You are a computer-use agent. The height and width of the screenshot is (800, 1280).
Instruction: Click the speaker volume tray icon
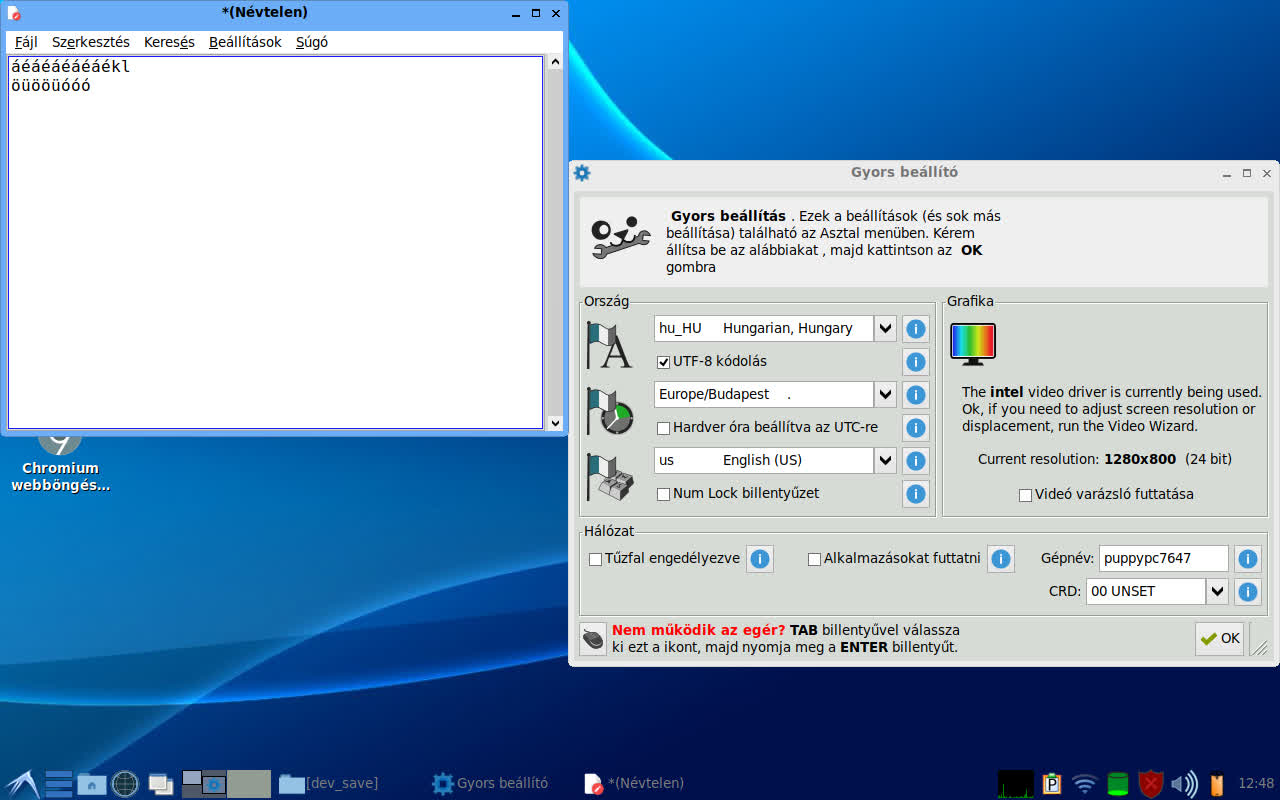coord(1184,784)
